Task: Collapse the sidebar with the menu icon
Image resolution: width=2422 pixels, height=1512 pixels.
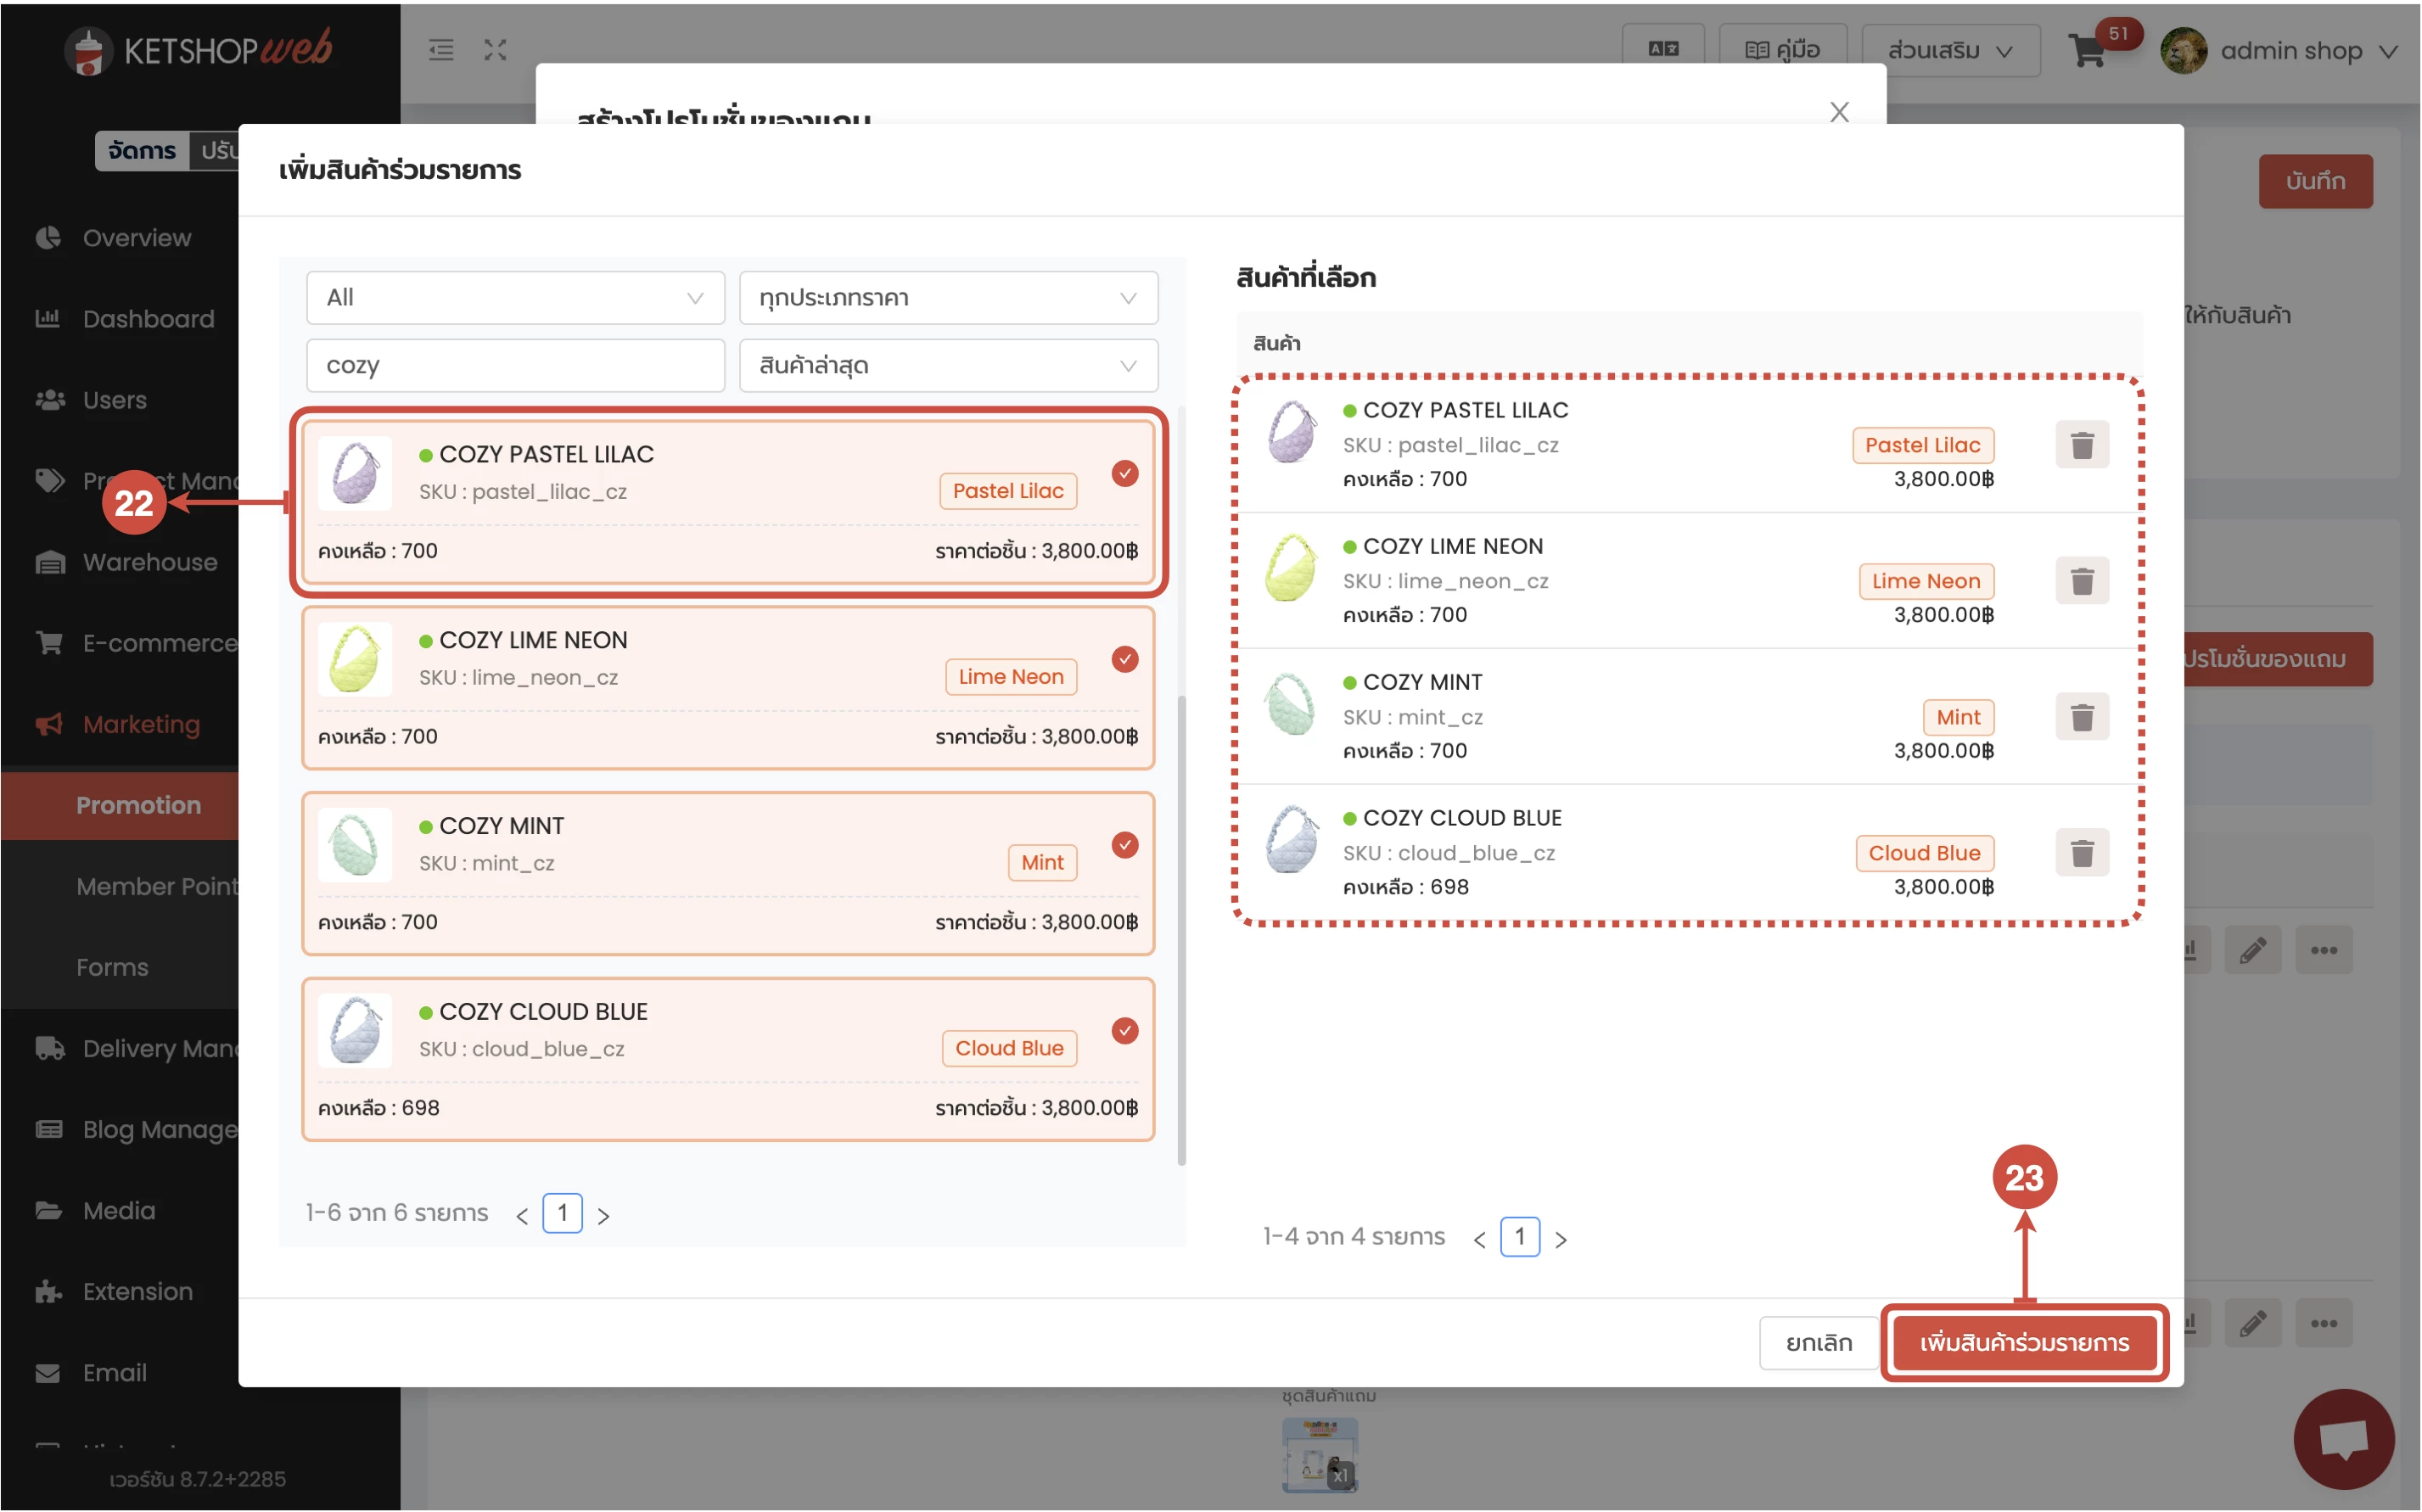Action: pyautogui.click(x=441, y=50)
